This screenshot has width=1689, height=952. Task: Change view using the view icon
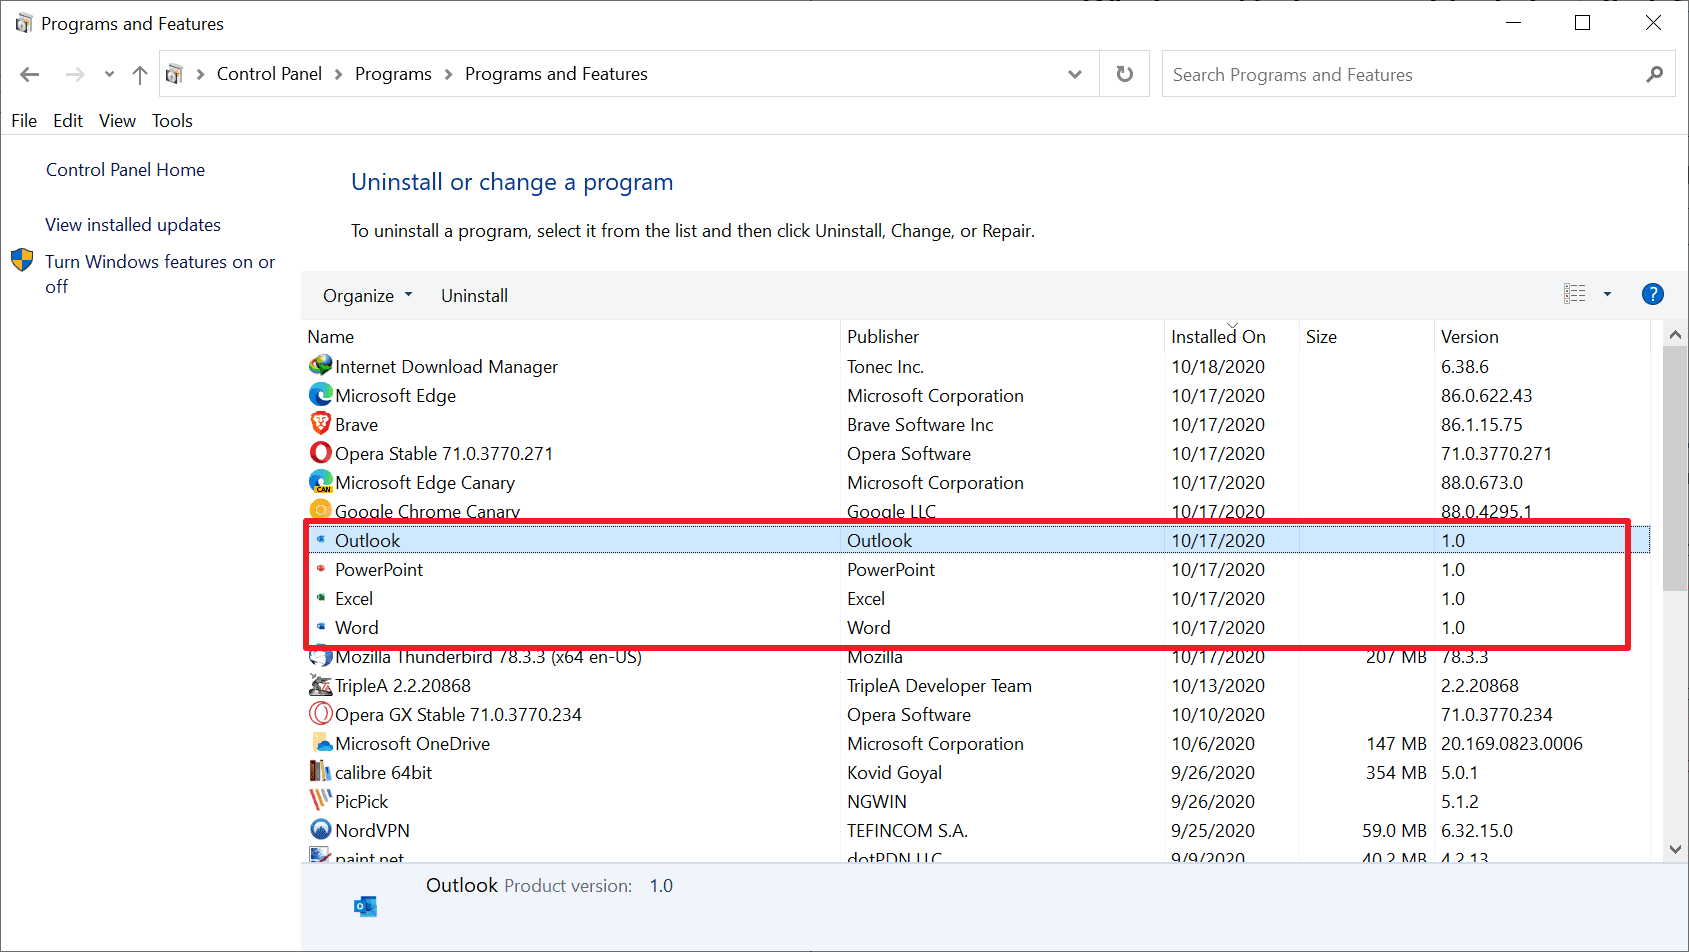[1575, 294]
